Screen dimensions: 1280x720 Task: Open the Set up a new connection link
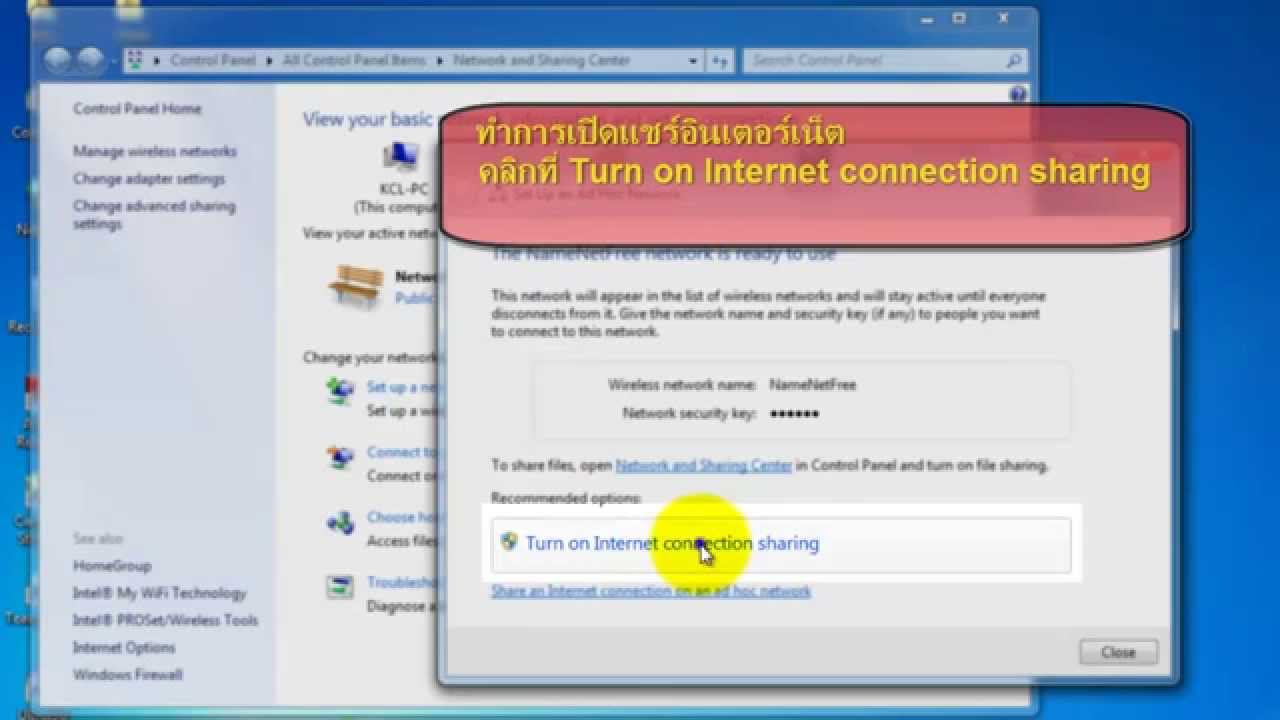(x=402, y=387)
